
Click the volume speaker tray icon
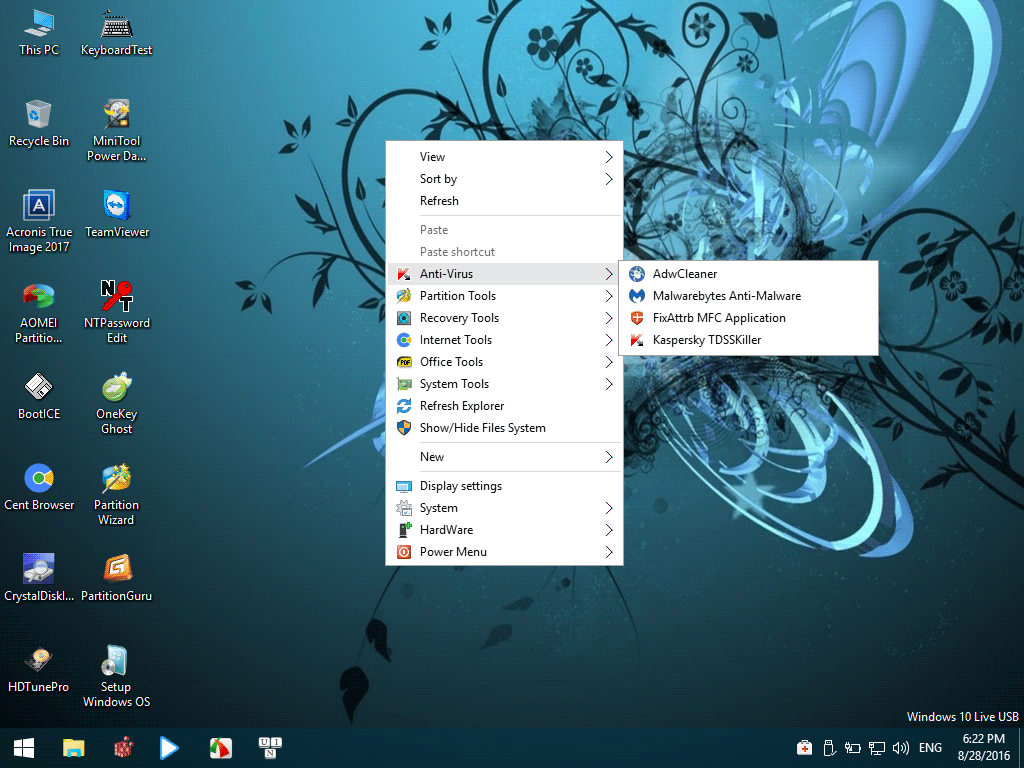tap(901, 748)
